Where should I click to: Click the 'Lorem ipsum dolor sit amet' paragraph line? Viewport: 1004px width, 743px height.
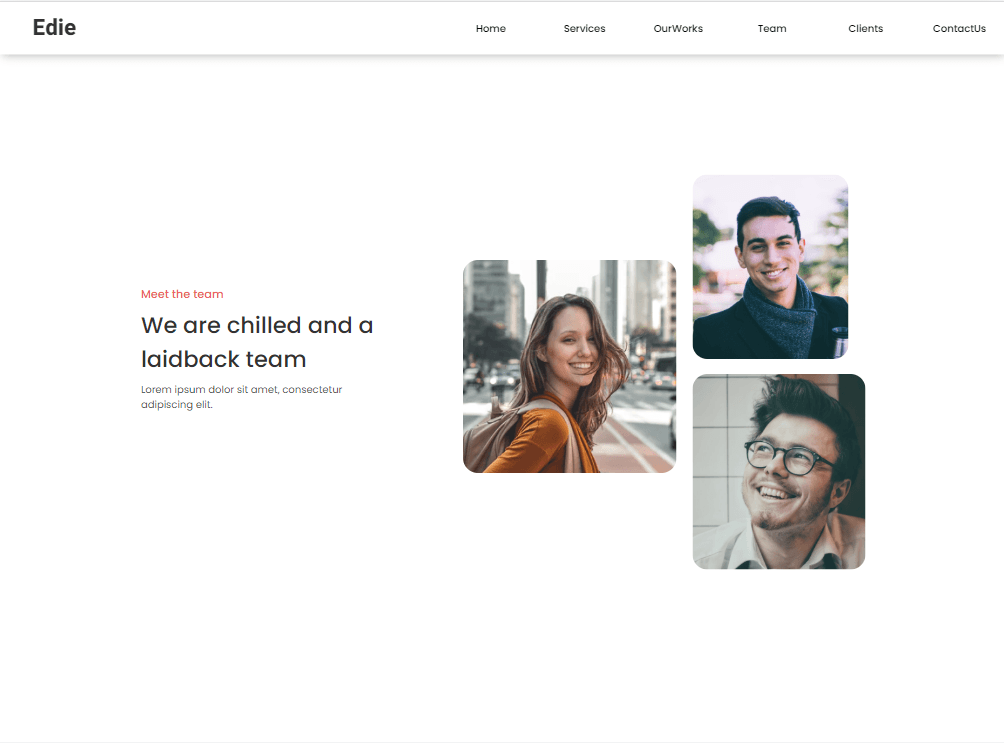tap(241, 389)
